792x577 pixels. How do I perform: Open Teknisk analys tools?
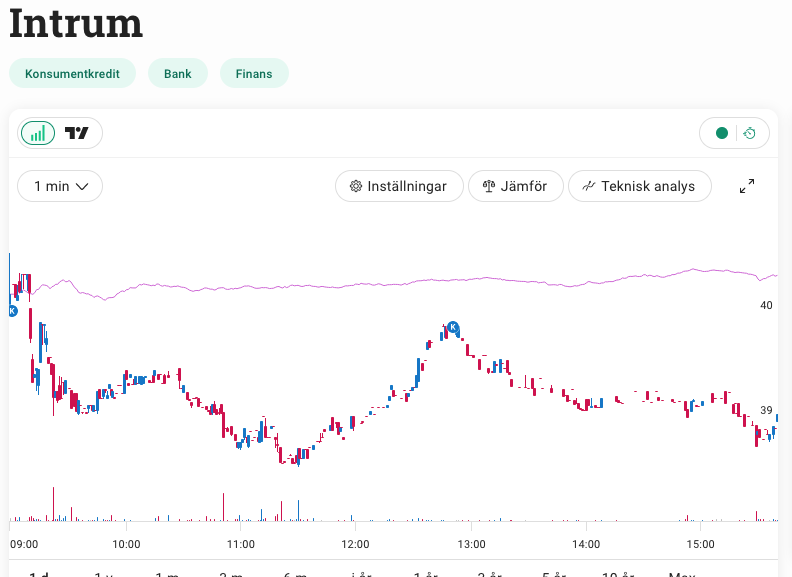click(x=640, y=186)
